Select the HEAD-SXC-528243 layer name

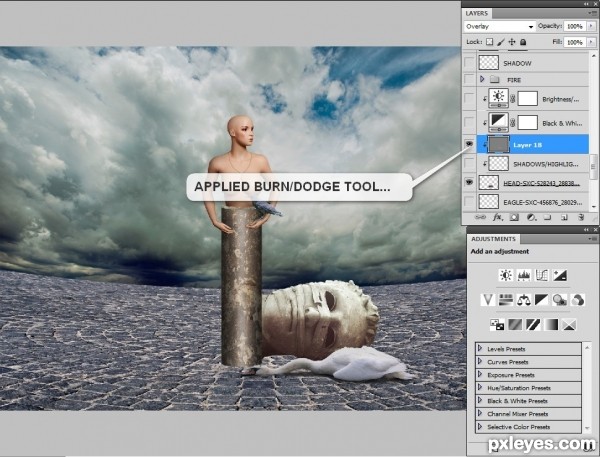pyautogui.click(x=541, y=183)
